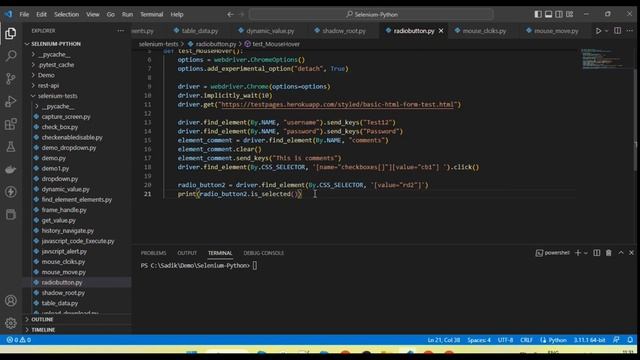This screenshot has height=360, width=640.
Task: Kill the terminal with trash icon
Action: (x=609, y=253)
